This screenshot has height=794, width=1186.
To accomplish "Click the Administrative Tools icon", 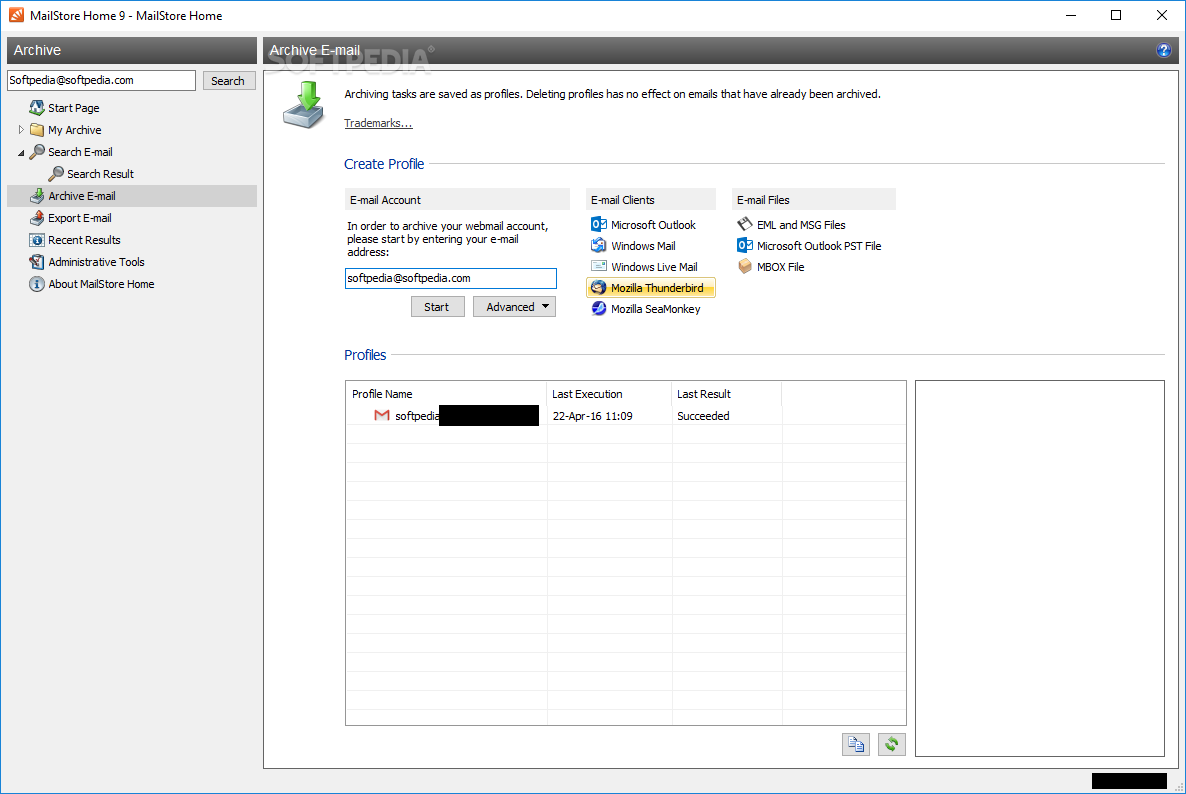I will (x=36, y=262).
